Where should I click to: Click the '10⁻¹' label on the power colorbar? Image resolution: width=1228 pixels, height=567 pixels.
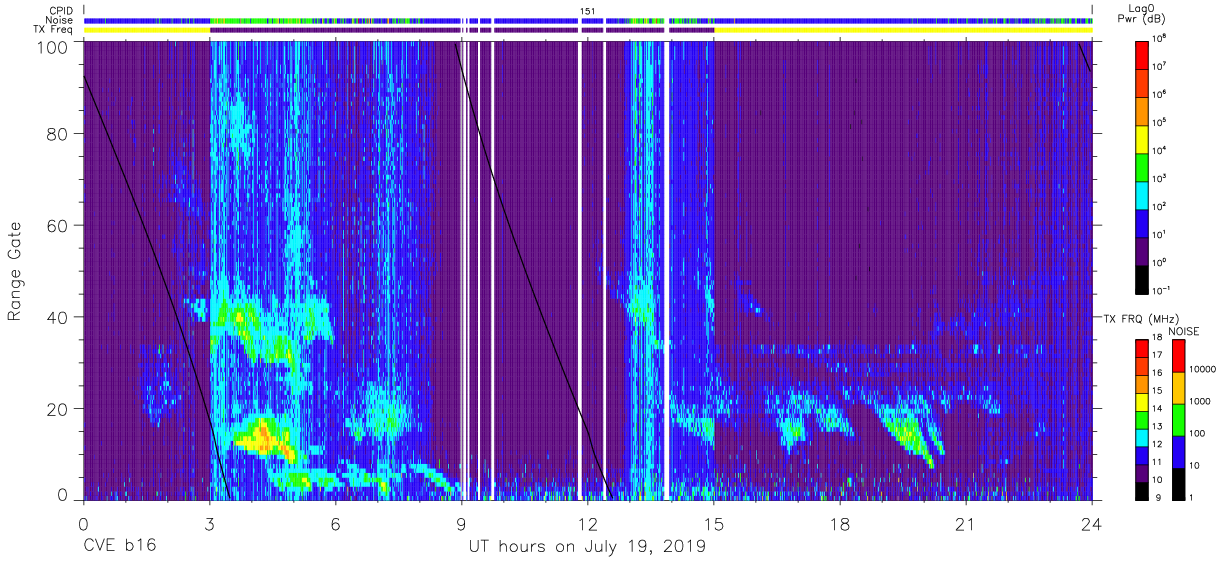click(1162, 291)
